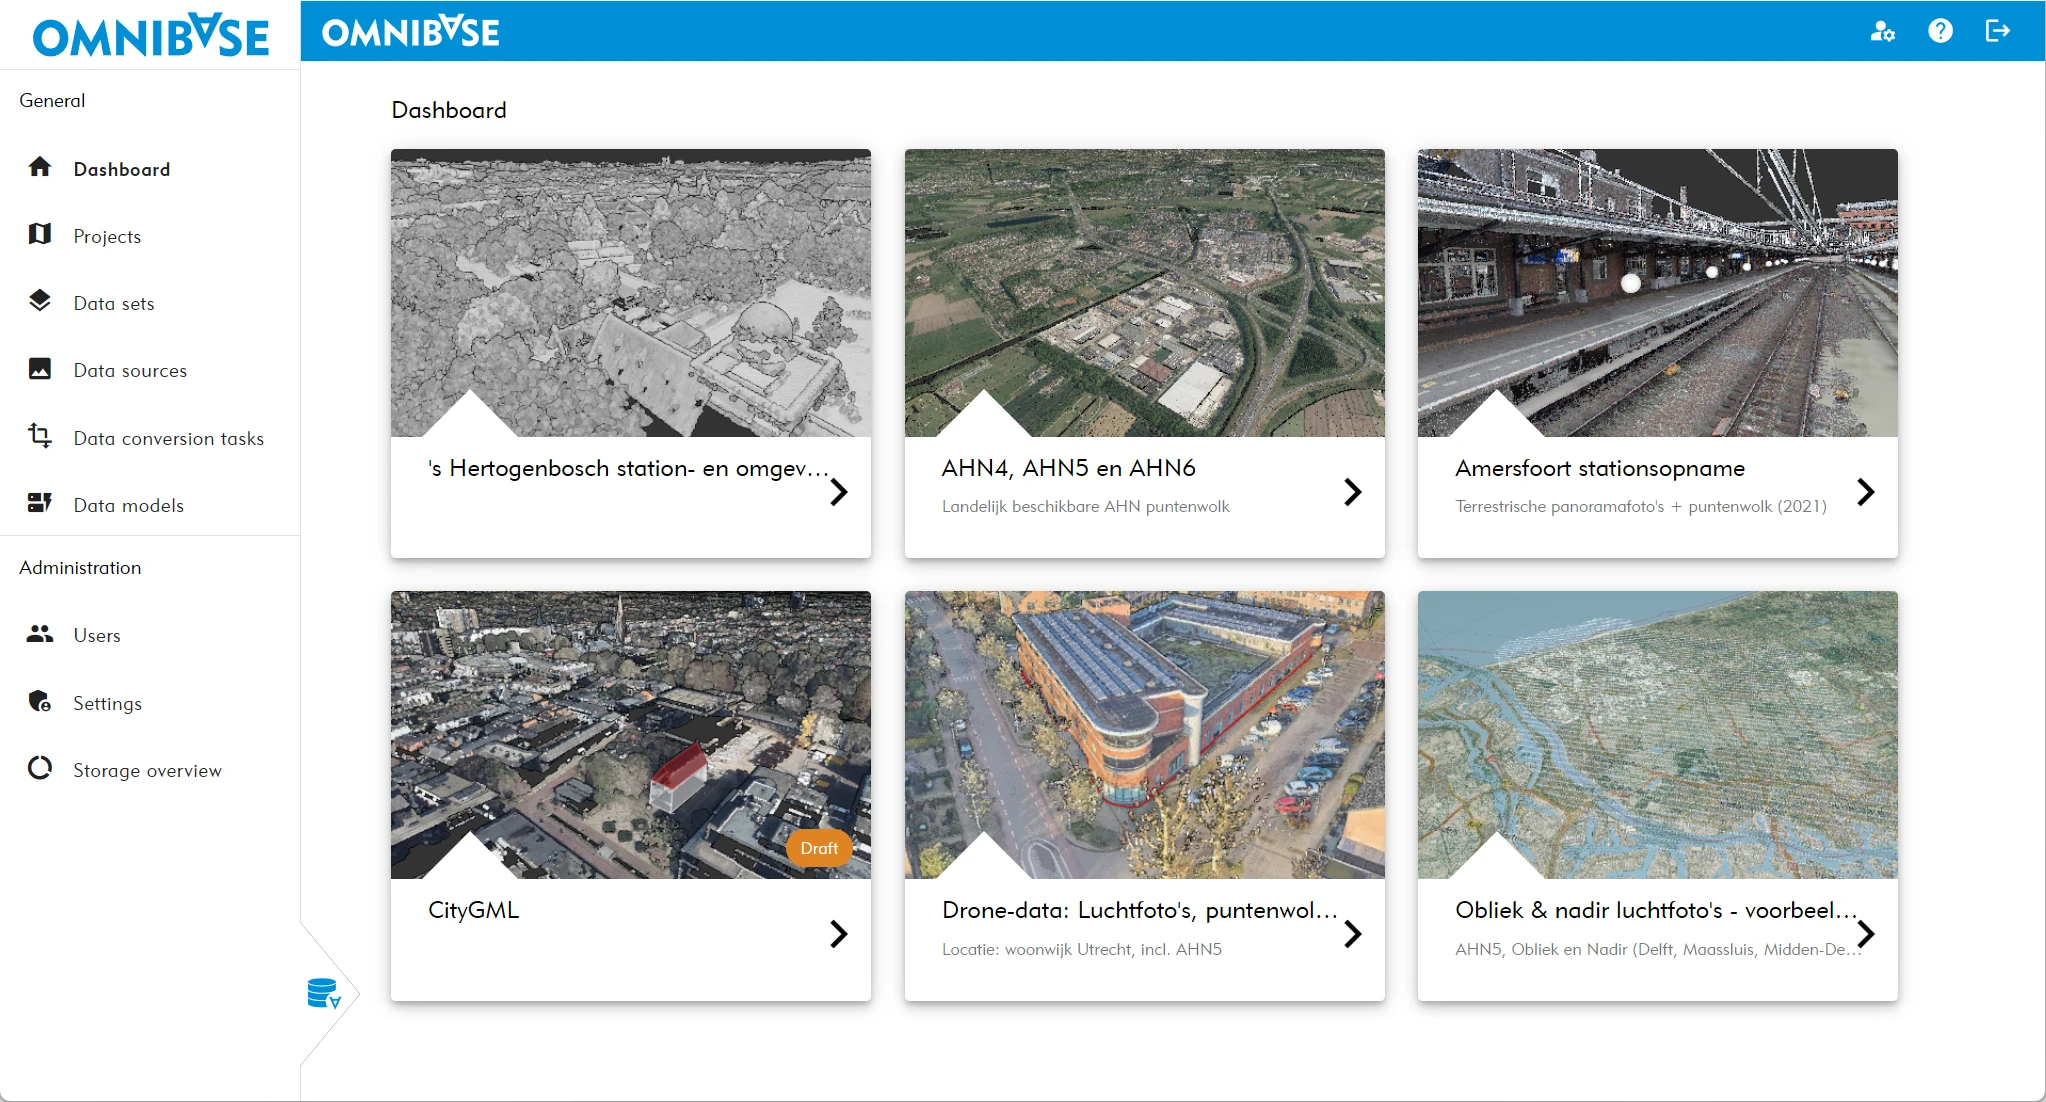
Task: Click the Storage overview circle icon
Action: pos(40,768)
